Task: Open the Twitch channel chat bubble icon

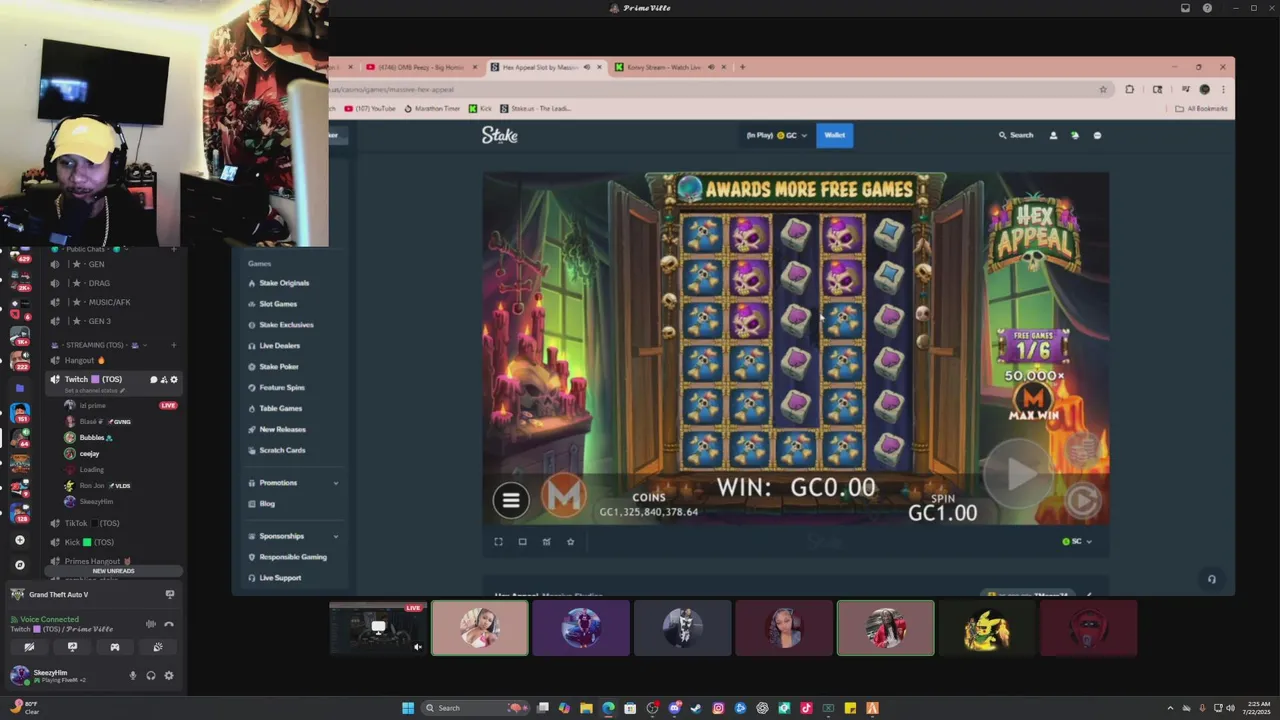Action: pyautogui.click(x=153, y=379)
